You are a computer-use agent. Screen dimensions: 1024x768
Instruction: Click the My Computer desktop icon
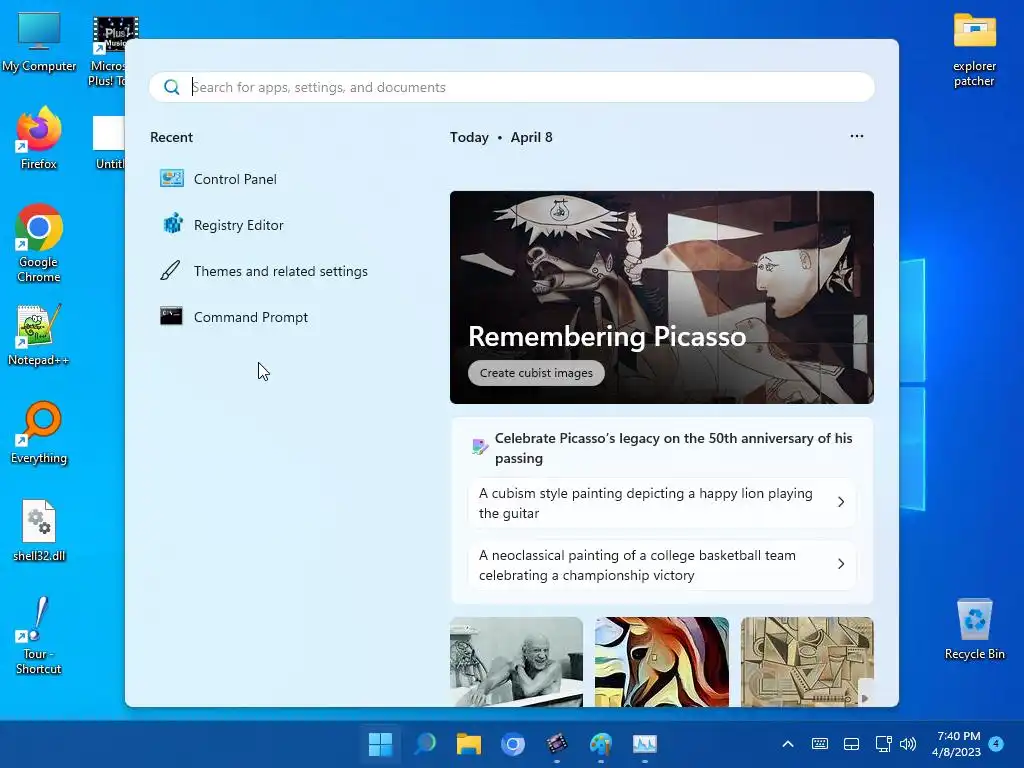(x=39, y=42)
